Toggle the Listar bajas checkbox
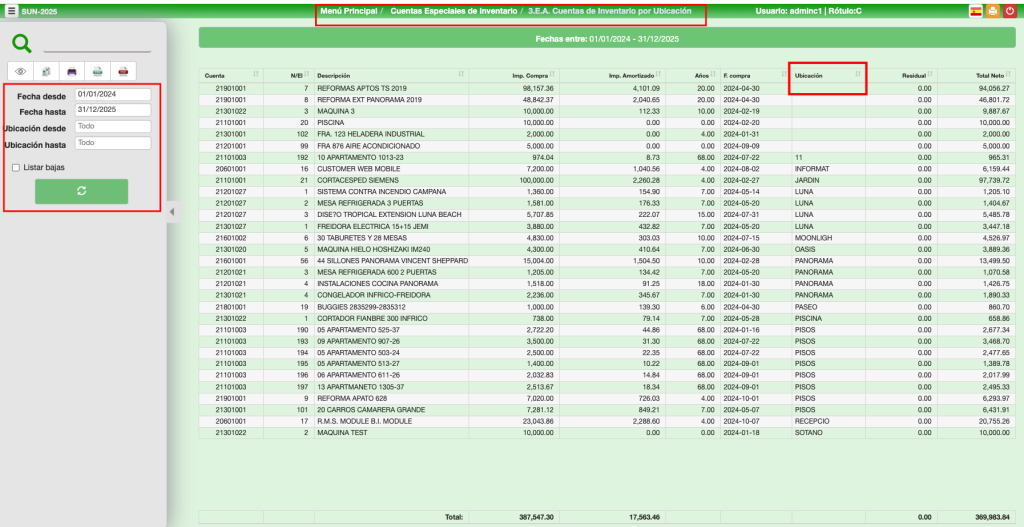This screenshot has height=527, width=1024. click(16, 168)
